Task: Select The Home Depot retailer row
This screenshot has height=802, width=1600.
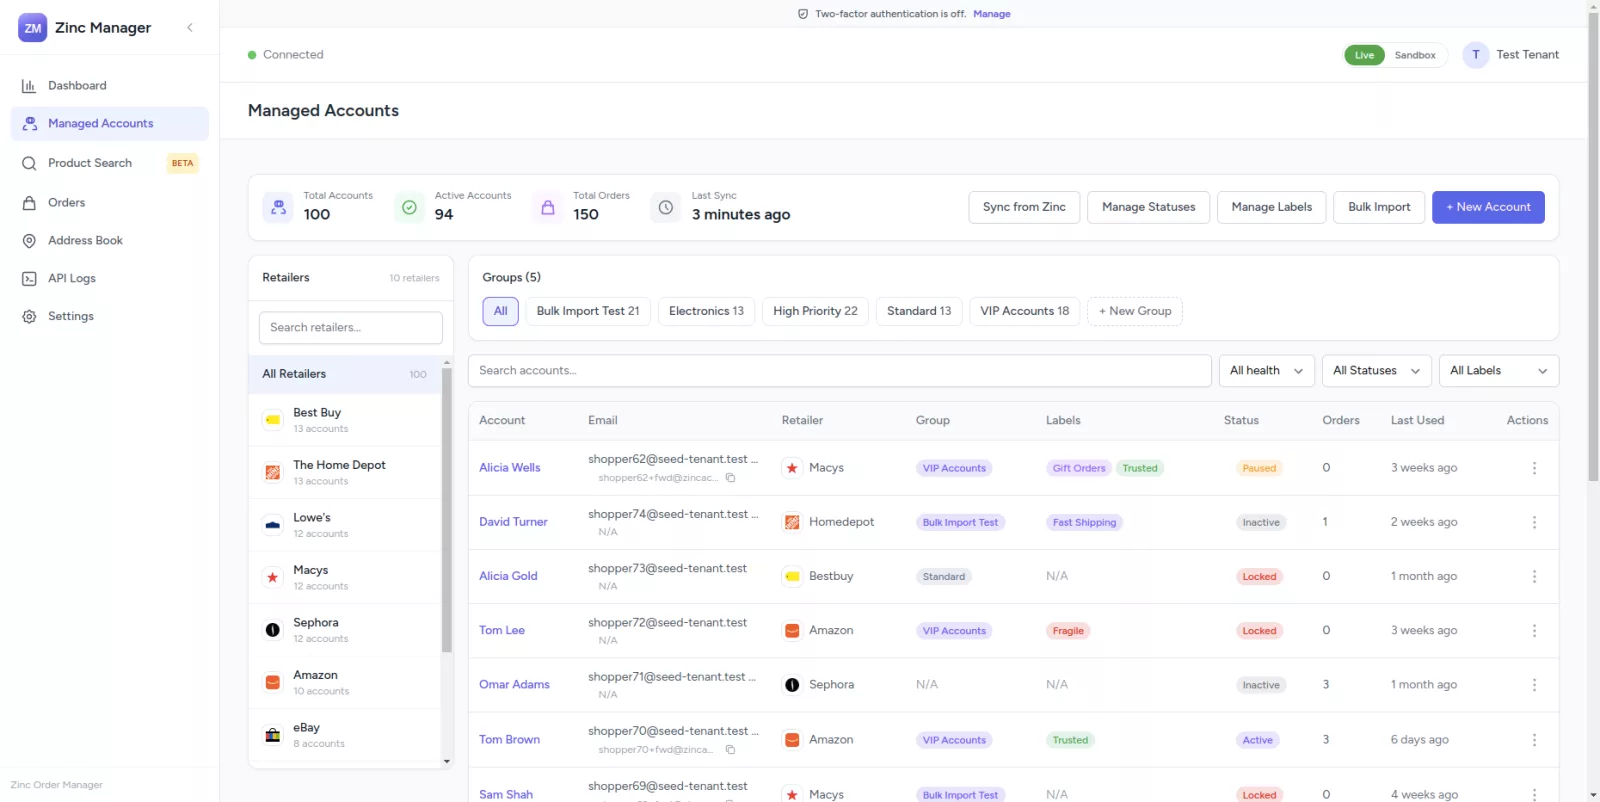Action: (344, 472)
